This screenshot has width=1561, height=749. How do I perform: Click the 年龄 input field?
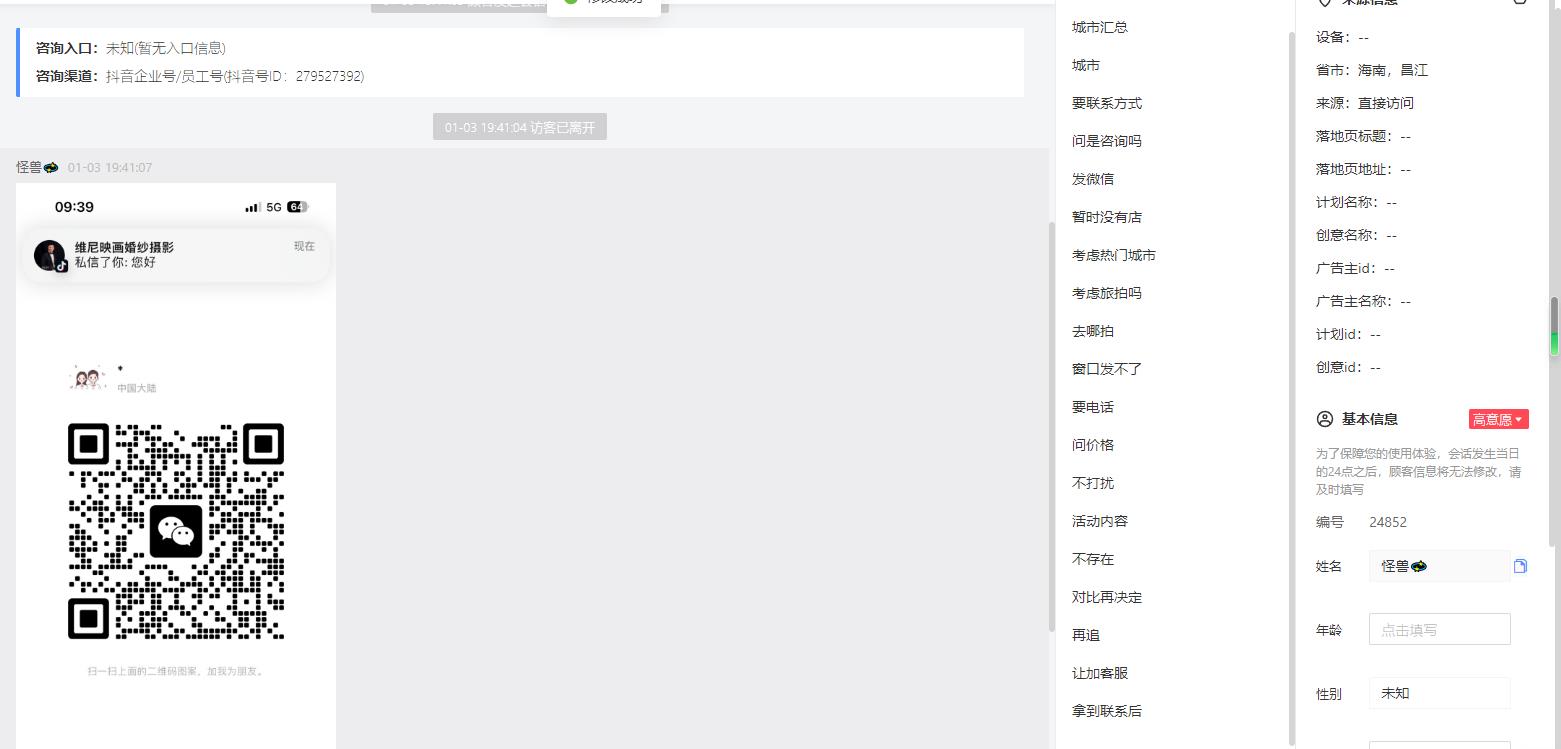(1439, 629)
